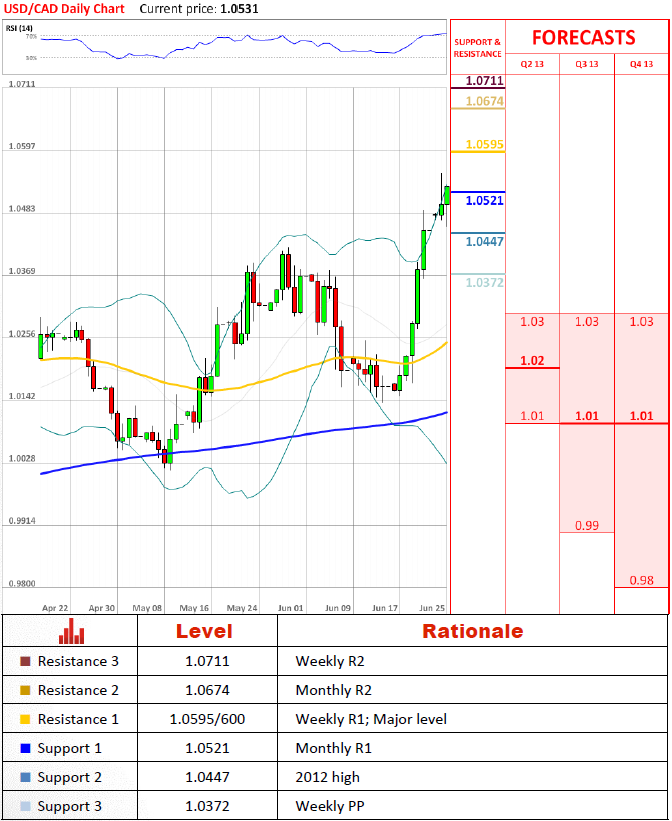Click the RSI (14) indicator label

(19, 28)
